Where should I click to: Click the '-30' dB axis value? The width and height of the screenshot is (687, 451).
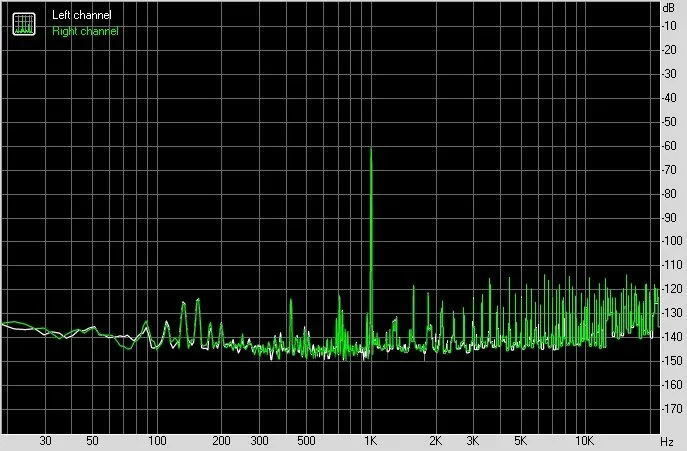[669, 74]
